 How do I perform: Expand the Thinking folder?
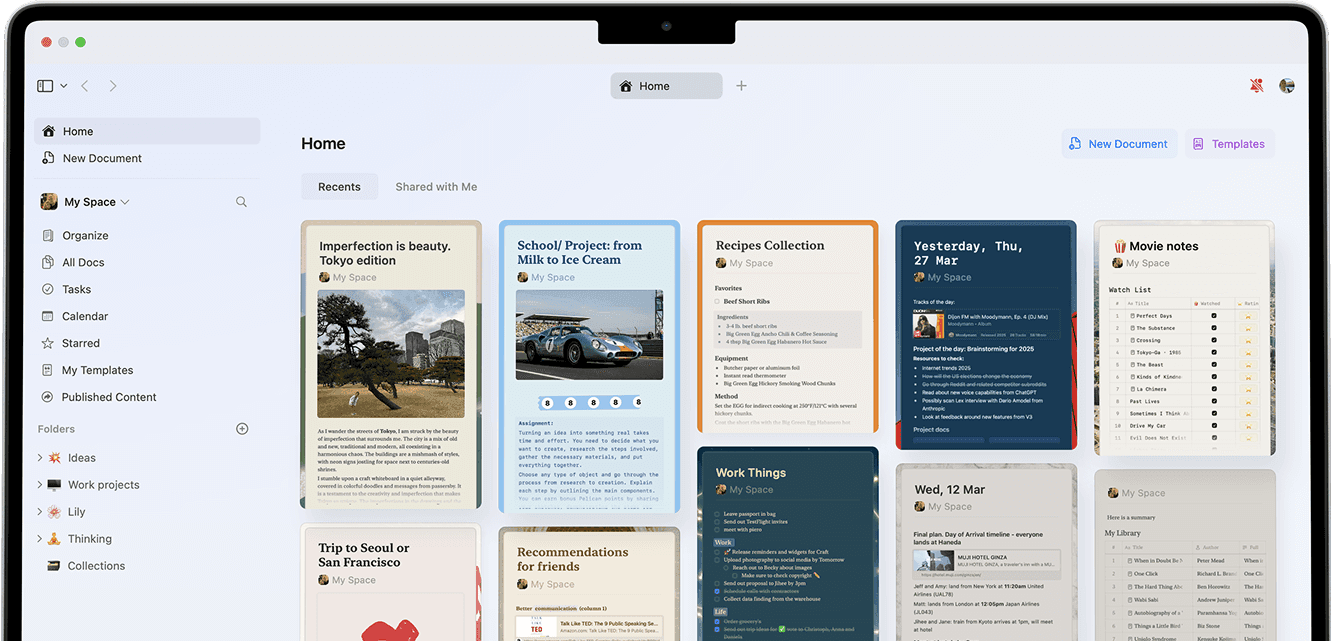[x=40, y=539]
